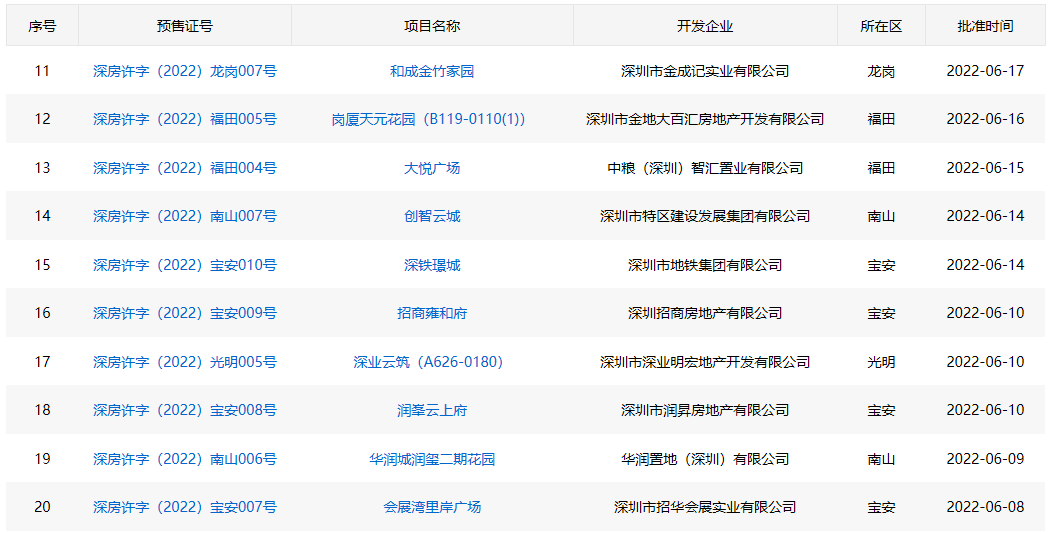Viewport: 1050px width, 534px height.
Task: Open permit link 深房许字（2022）龙岗007号
Action: tap(185, 71)
